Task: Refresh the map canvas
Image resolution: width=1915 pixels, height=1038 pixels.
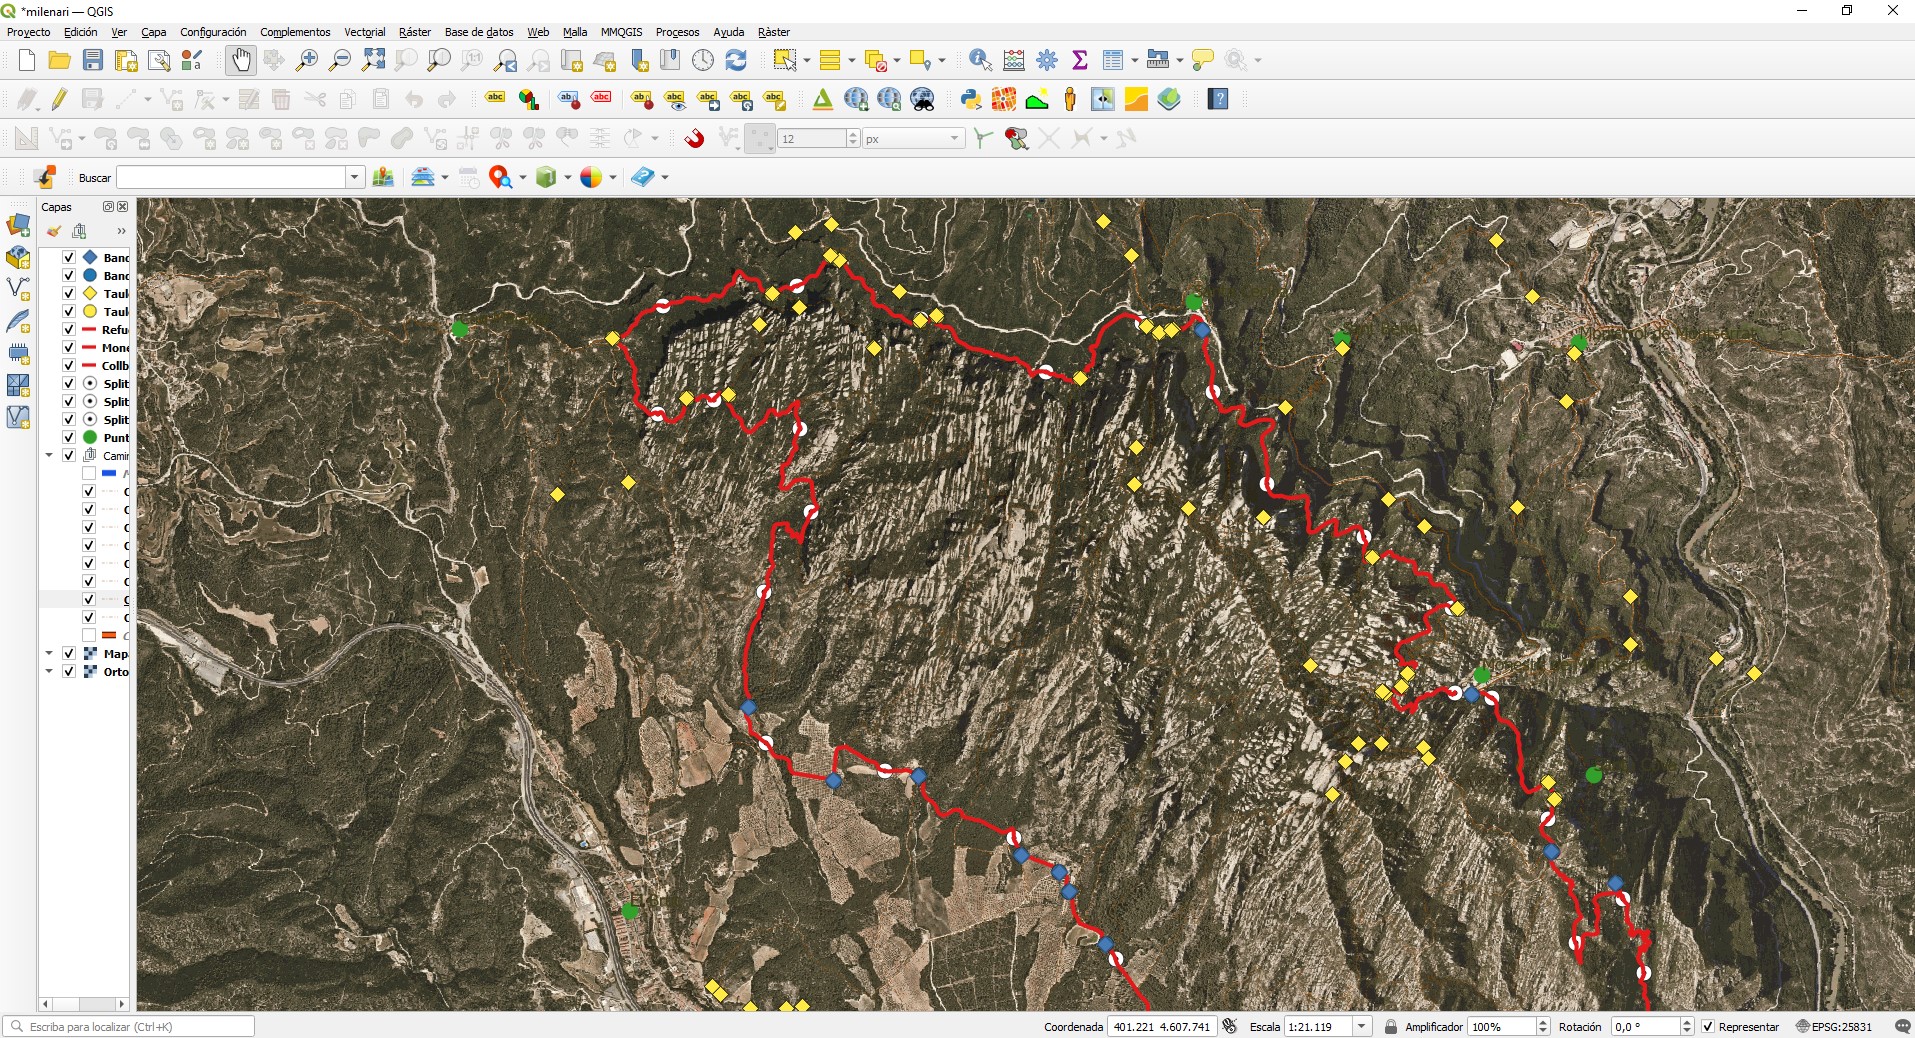Action: pos(736,60)
